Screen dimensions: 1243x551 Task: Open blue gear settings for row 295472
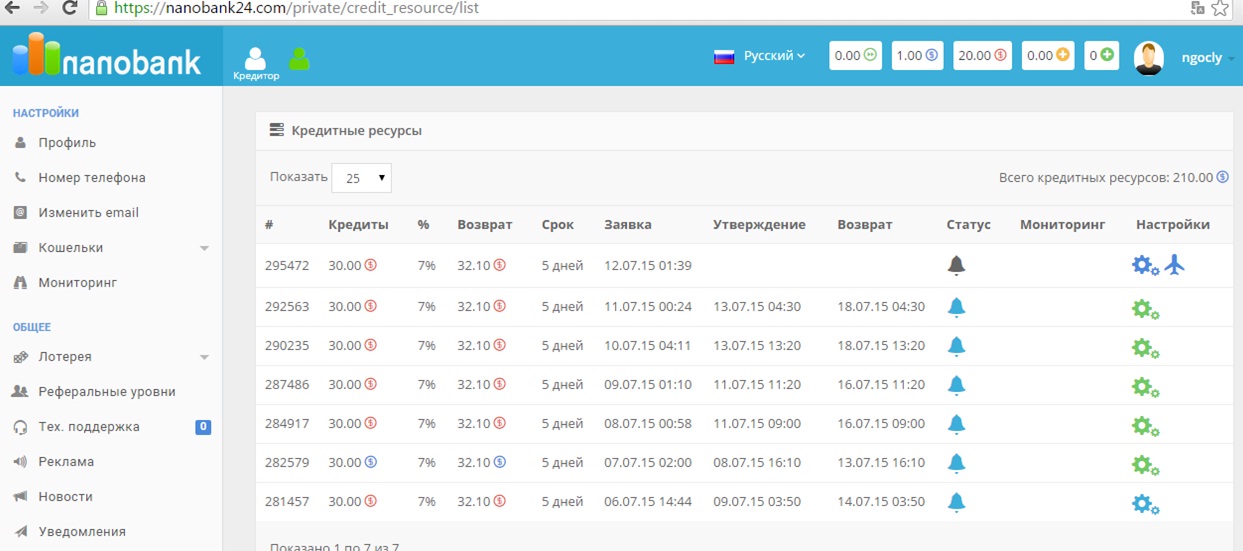pos(1145,266)
